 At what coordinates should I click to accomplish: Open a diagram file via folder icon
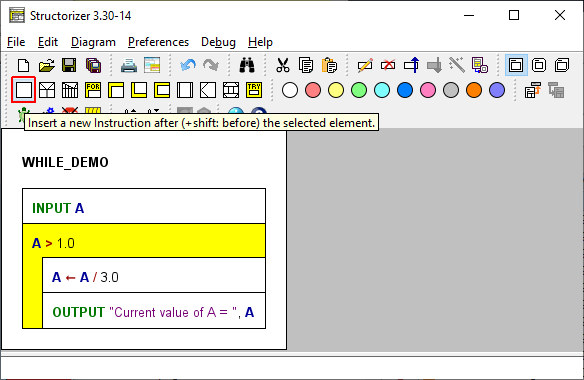tap(47, 66)
